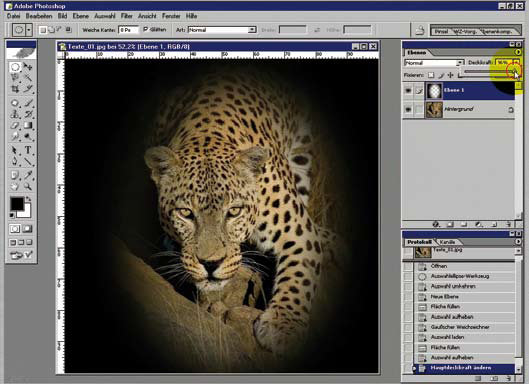Select the Slice tool
Viewport: 529px width, 384px height.
tap(28, 89)
